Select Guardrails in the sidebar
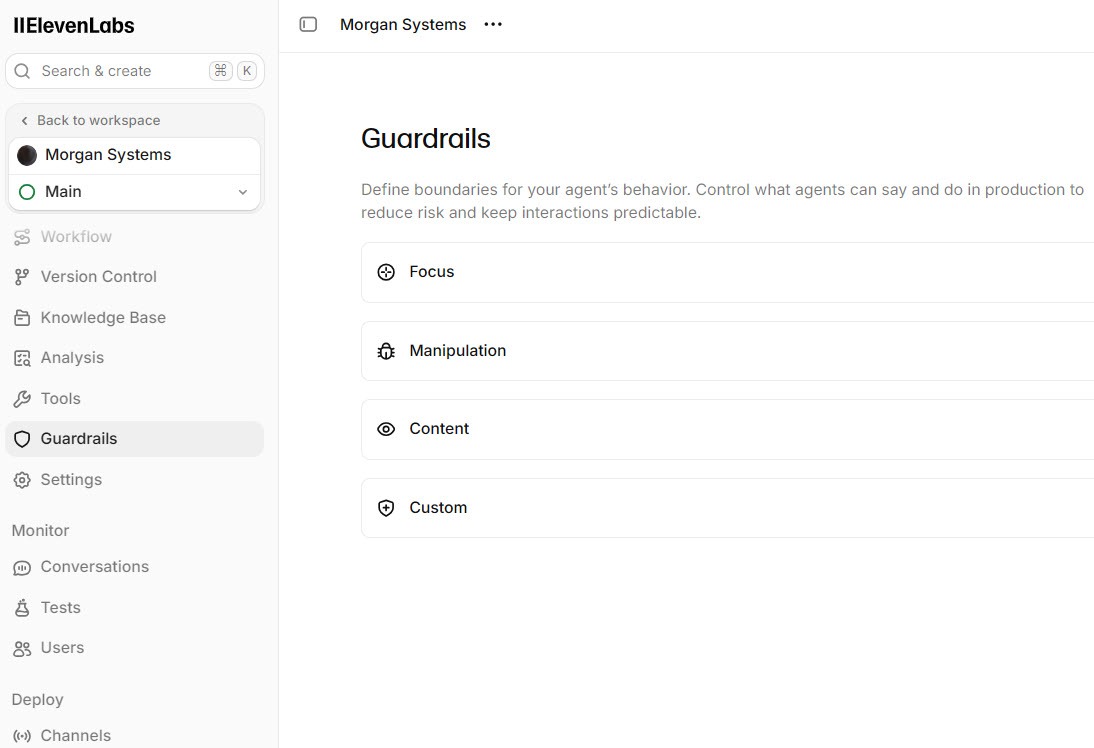 click(x=135, y=439)
